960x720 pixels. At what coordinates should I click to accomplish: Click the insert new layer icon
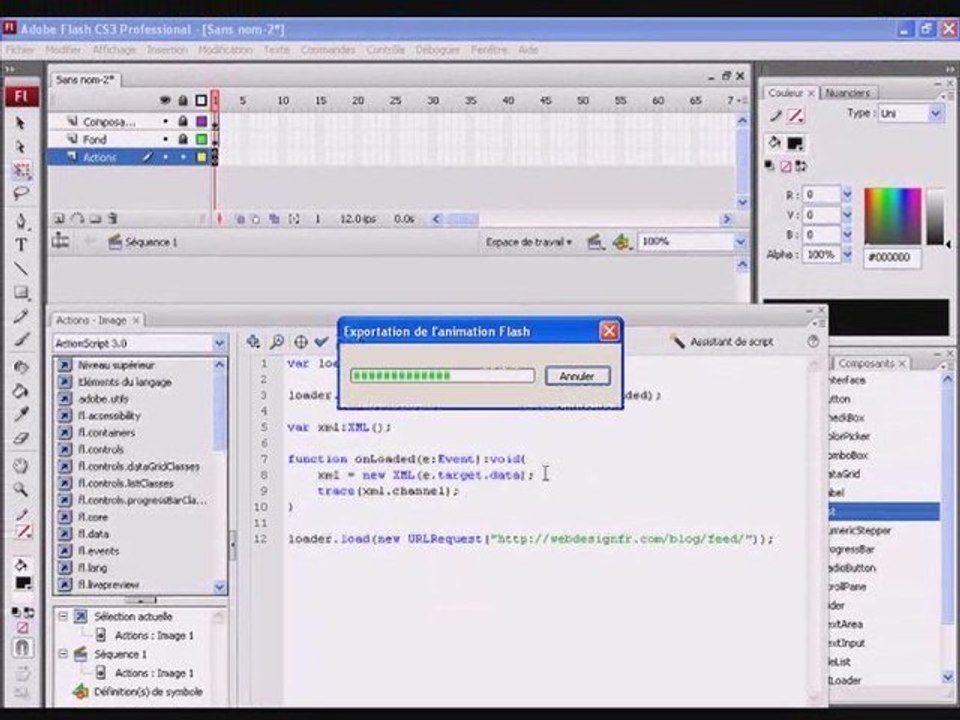pyautogui.click(x=59, y=218)
